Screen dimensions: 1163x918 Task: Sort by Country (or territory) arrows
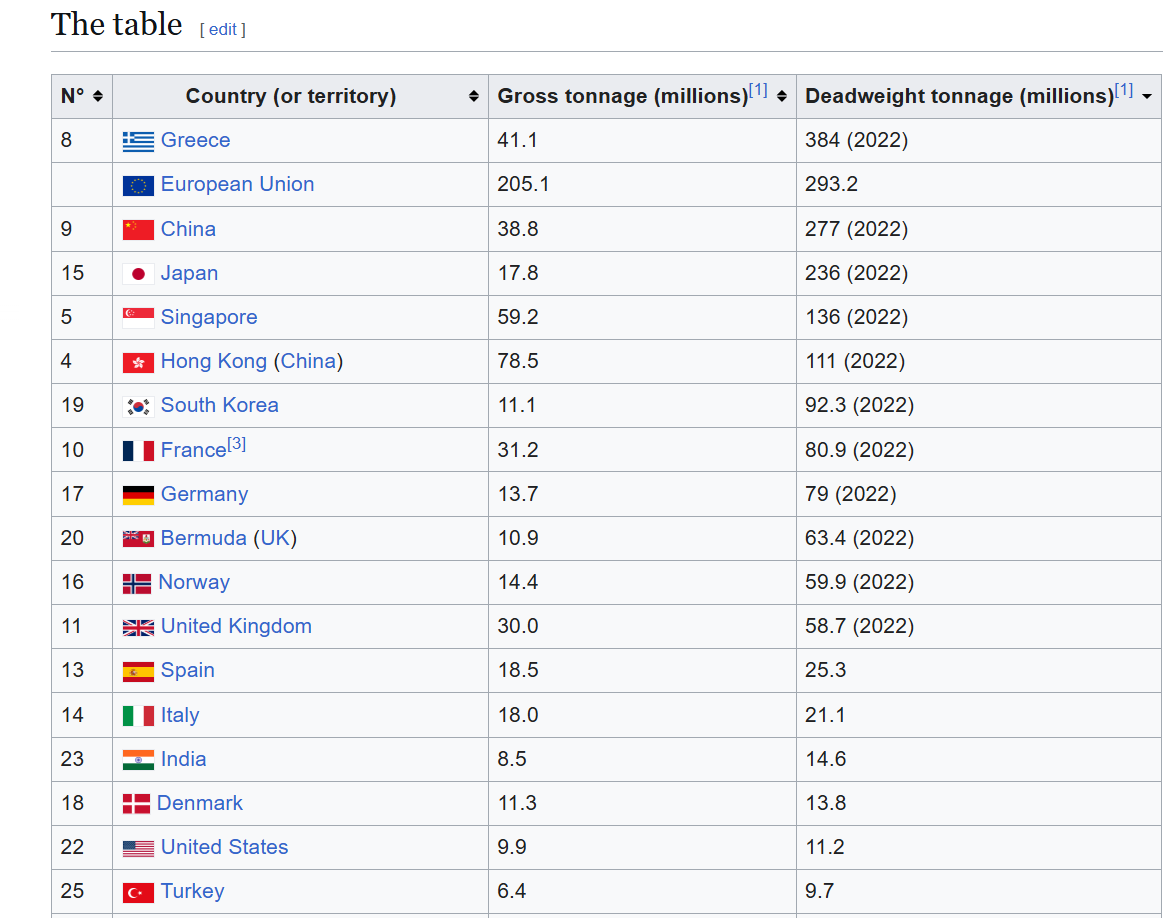coord(473,96)
